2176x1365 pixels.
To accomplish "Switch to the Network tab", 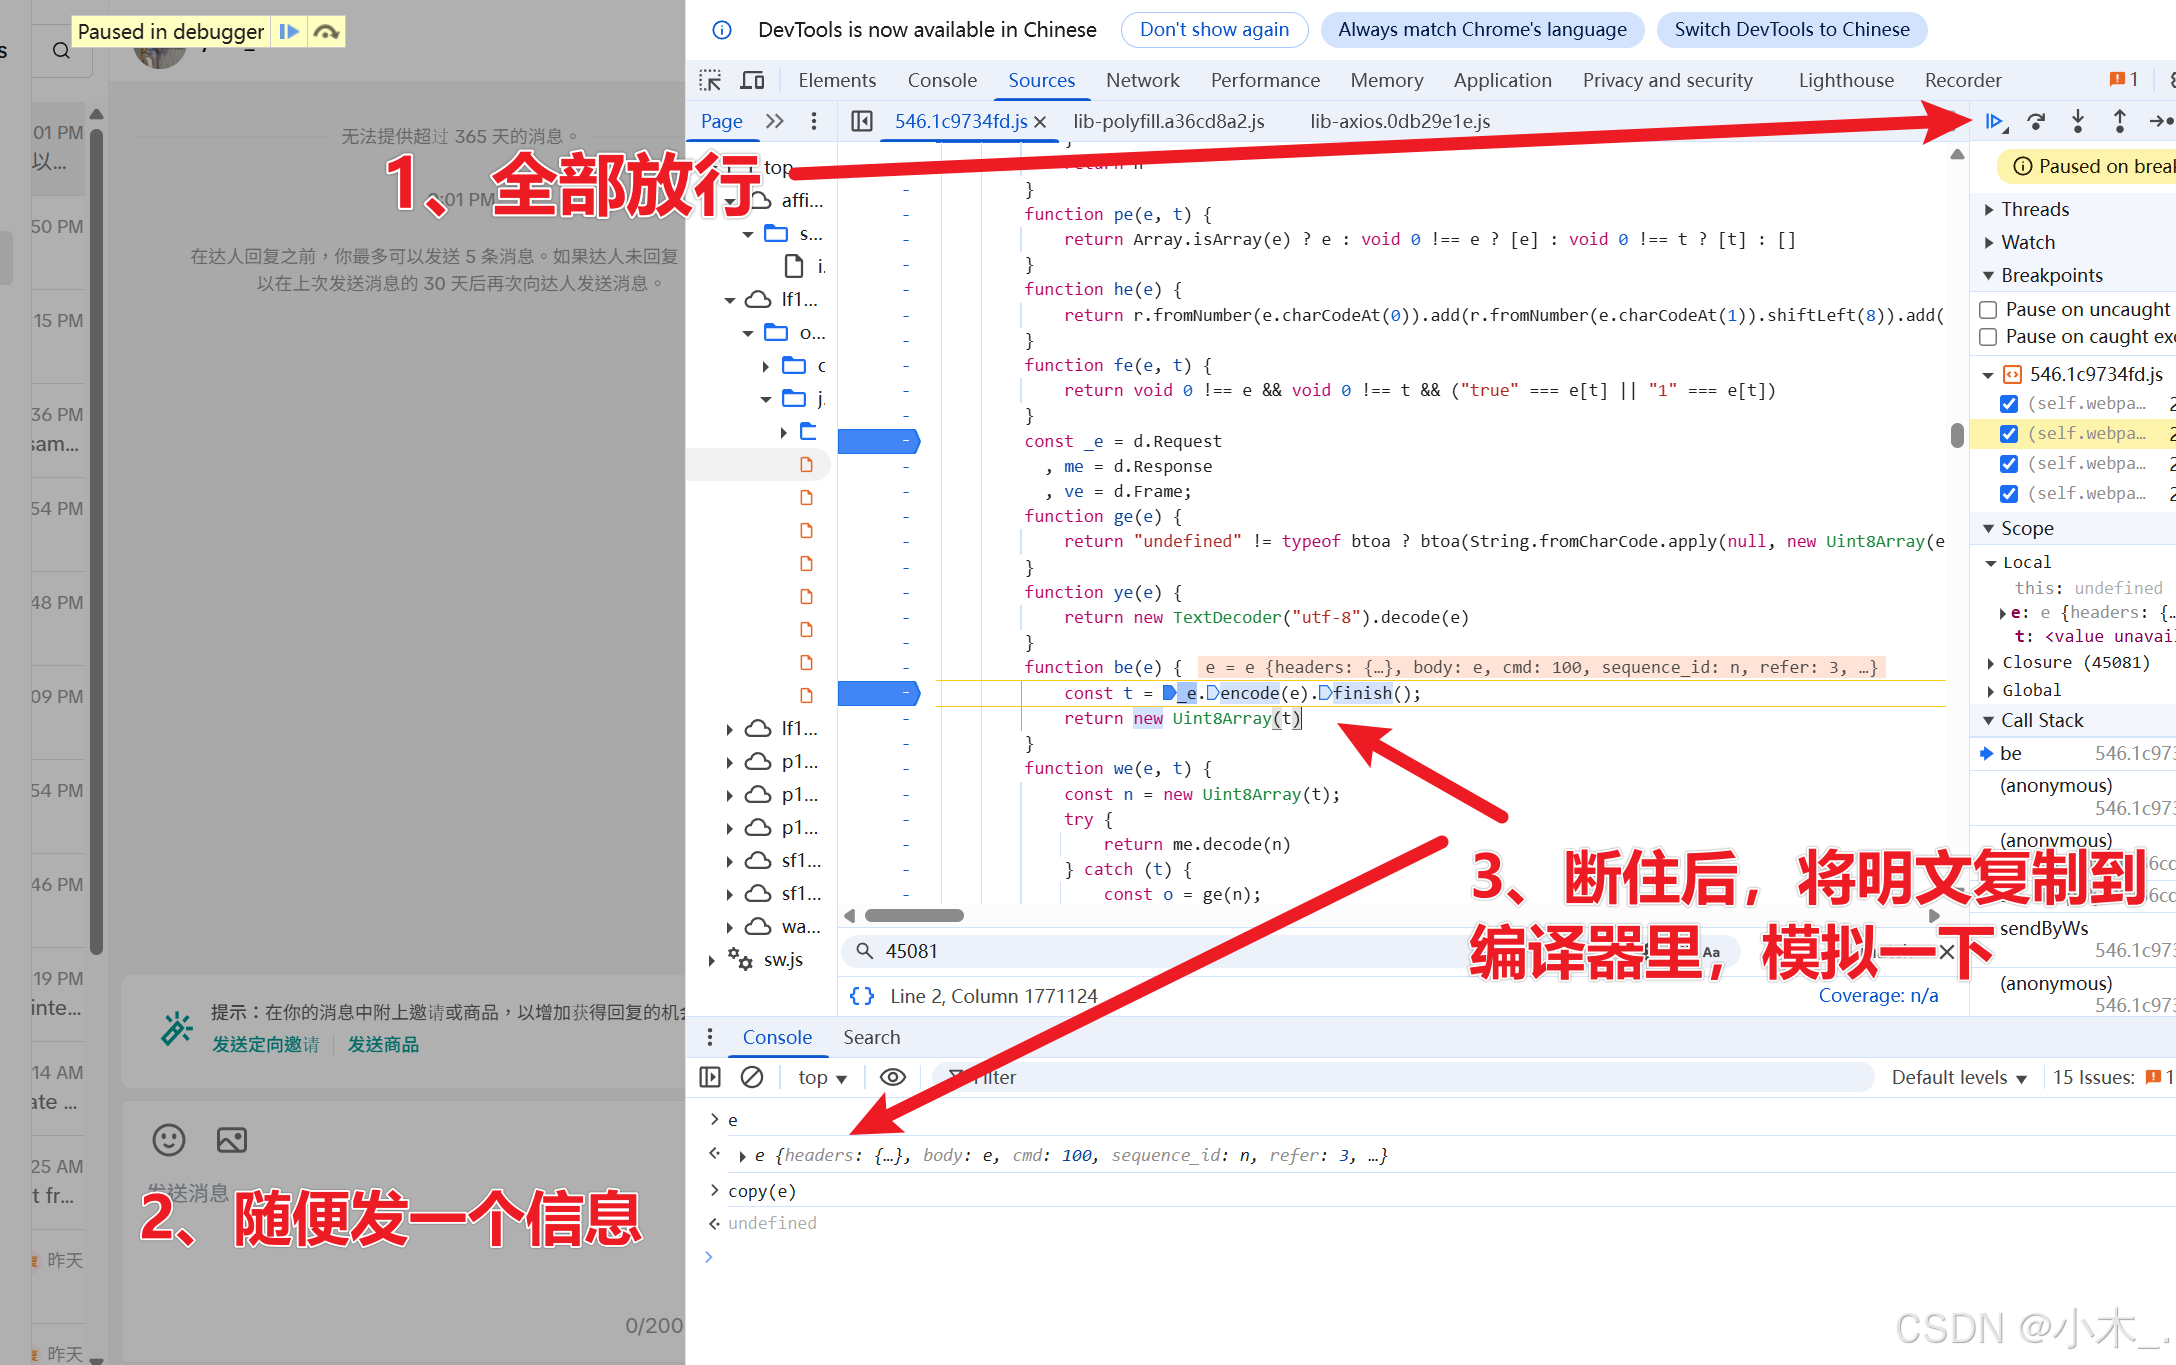I will (1142, 80).
